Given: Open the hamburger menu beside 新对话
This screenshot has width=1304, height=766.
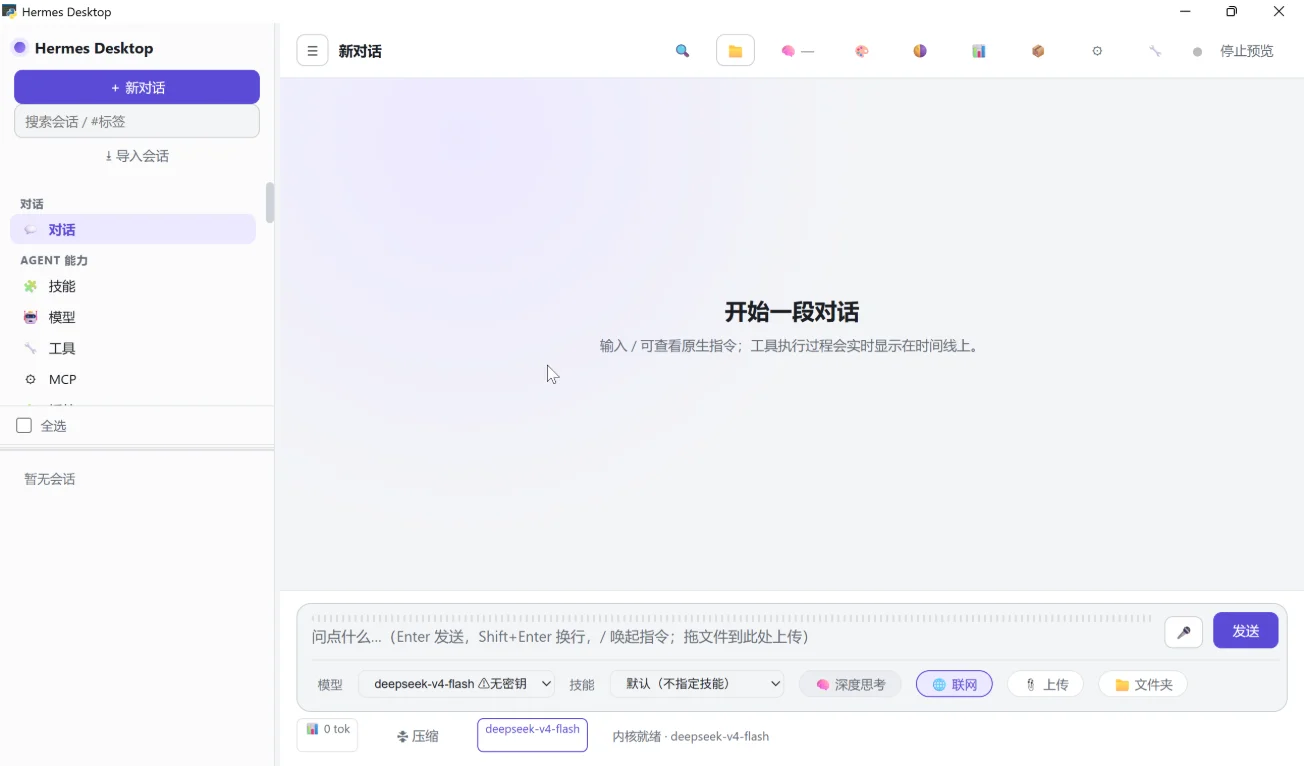Looking at the screenshot, I should (312, 51).
